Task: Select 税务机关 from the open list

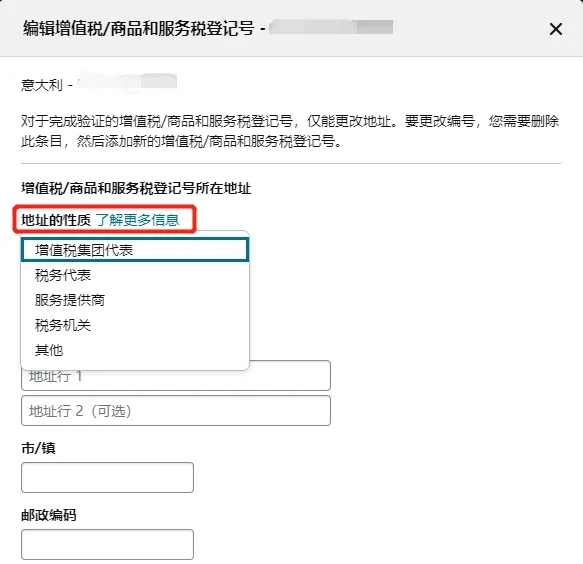Action: pos(135,325)
